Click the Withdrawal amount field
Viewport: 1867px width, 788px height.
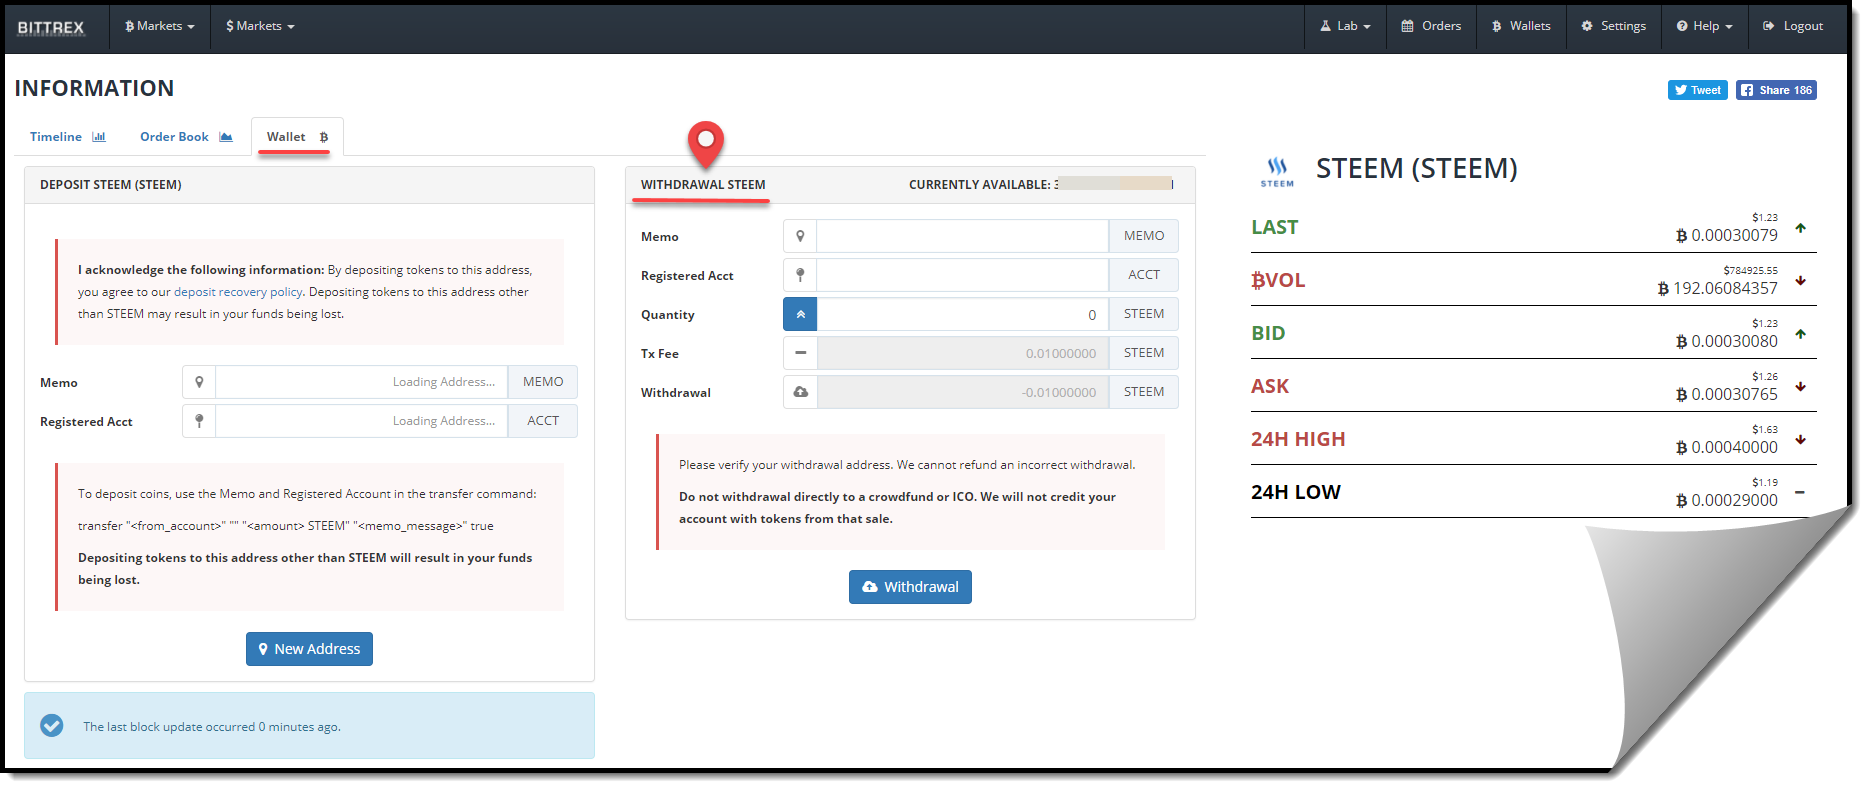pyautogui.click(x=962, y=392)
